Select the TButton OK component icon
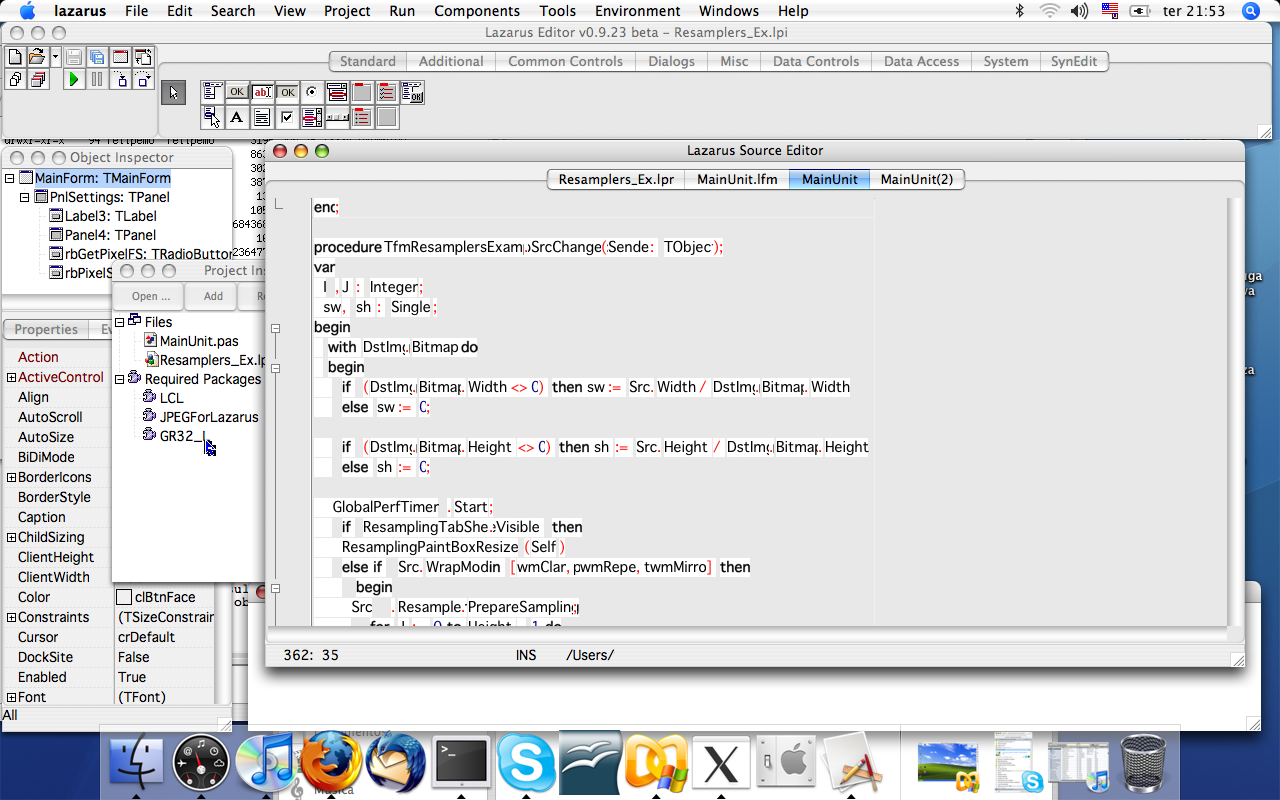The height and width of the screenshot is (800, 1280). 237,92
